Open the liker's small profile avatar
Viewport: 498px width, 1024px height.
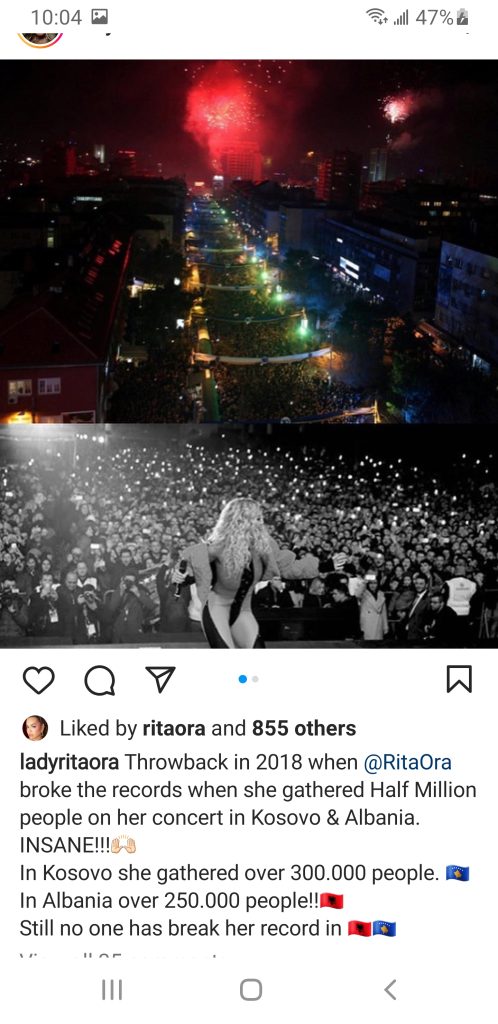pos(35,728)
